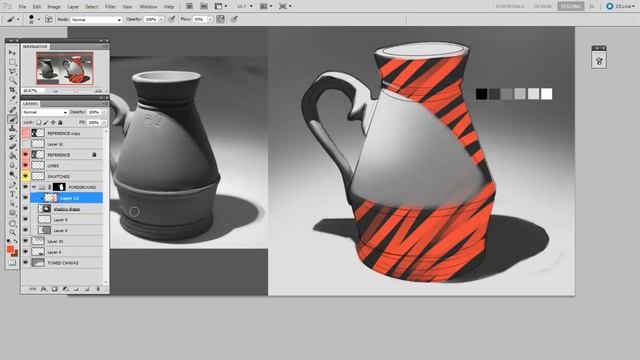Select the Dodge tool
This screenshot has height=360, width=640.
[x=12, y=175]
